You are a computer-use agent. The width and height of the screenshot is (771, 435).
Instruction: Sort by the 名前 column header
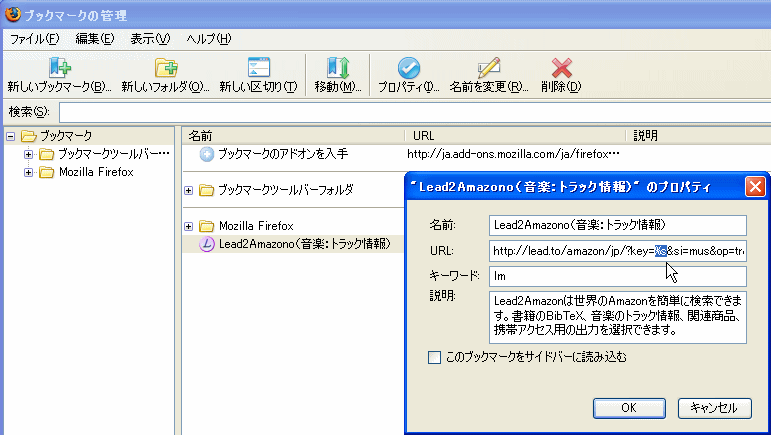tap(293, 136)
